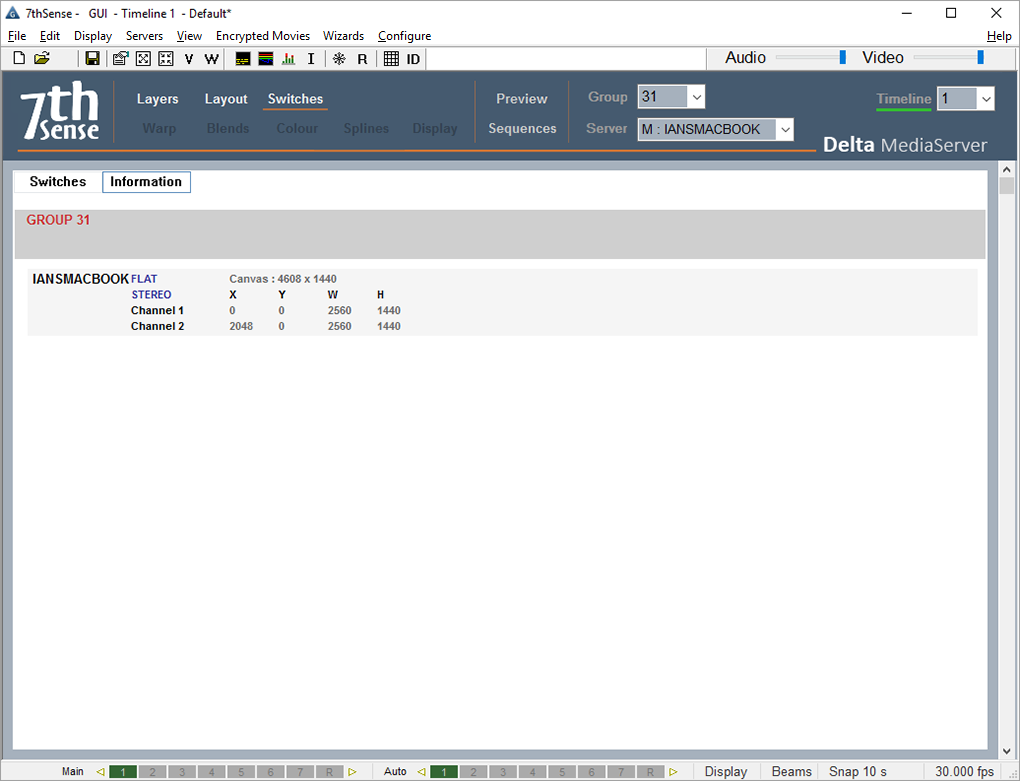Screen dimensions: 1020x781
Task: Open the Sequences page
Action: 522,129
